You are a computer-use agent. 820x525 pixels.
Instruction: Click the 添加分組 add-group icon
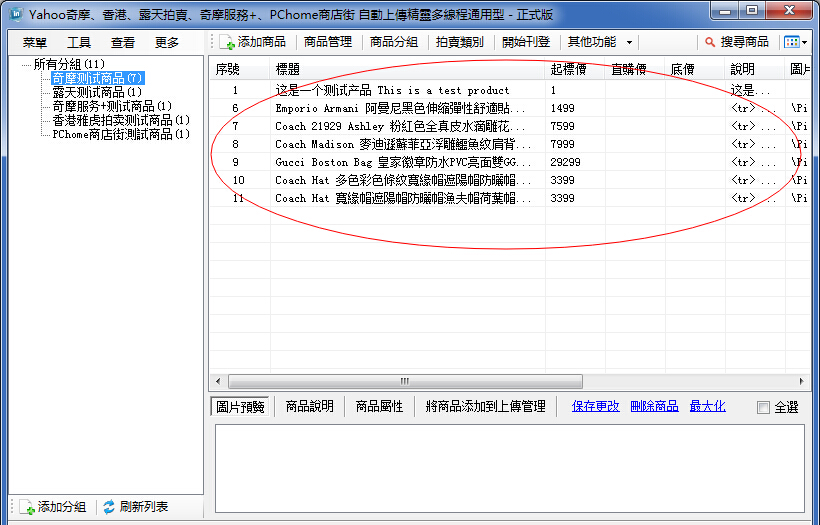27,507
